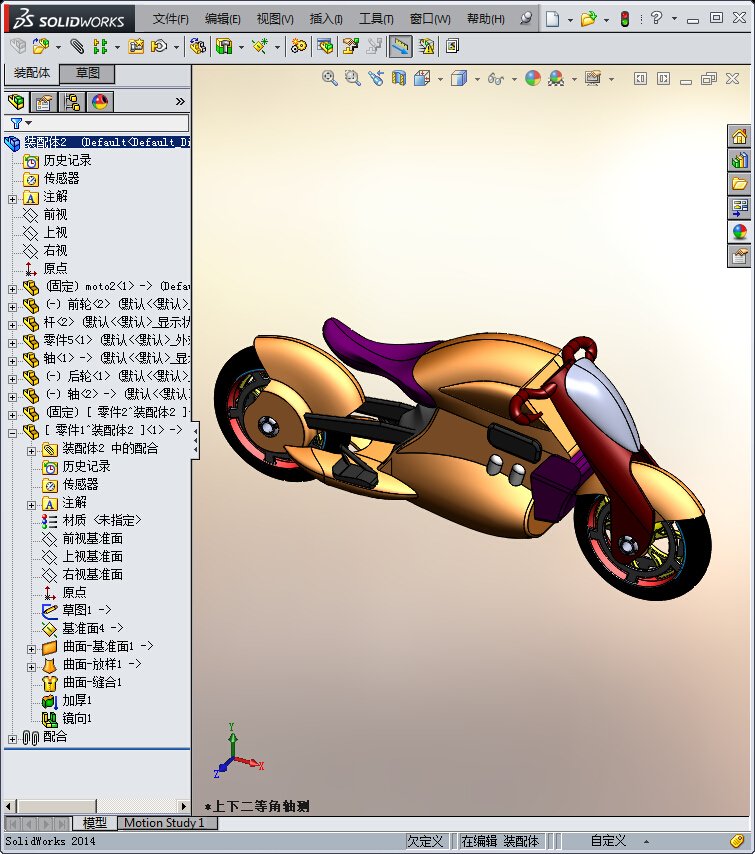This screenshot has height=854, width=755.
Task: Click the Interference Detection warning icon
Action: pos(427,47)
